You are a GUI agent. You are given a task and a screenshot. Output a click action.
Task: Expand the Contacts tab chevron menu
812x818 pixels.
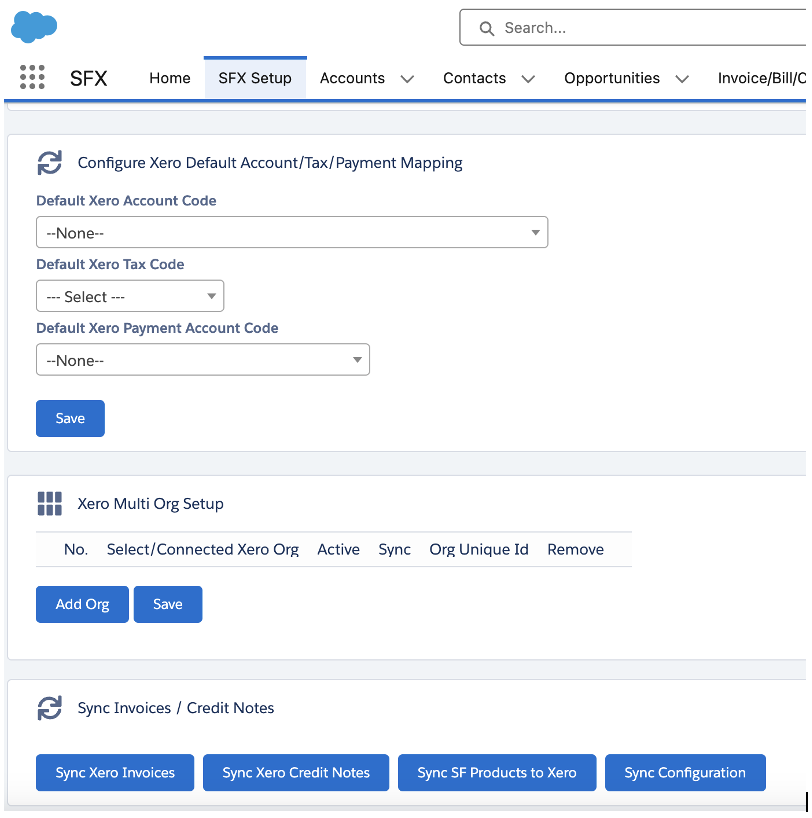coord(528,79)
